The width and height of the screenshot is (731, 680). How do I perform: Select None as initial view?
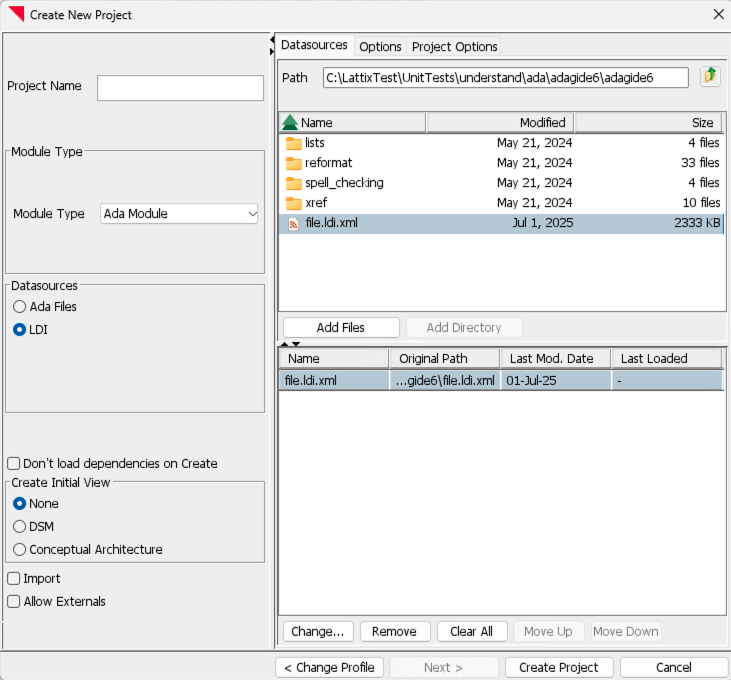pos(20,503)
